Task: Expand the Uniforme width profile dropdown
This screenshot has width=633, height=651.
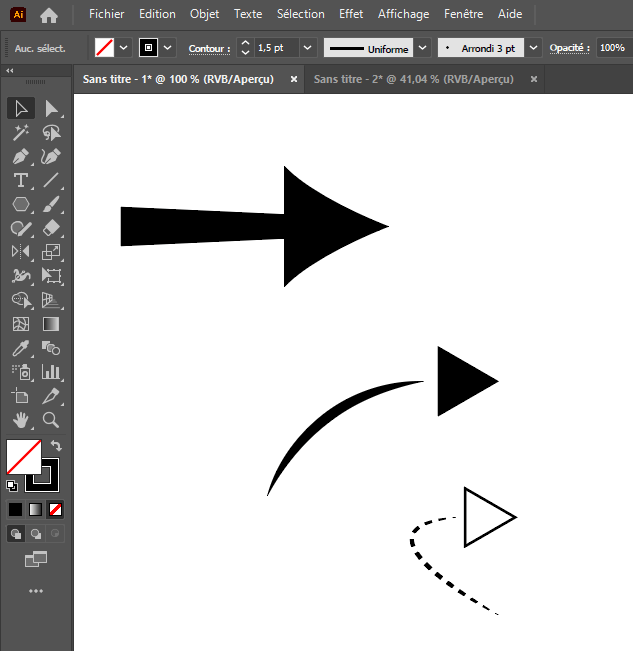Action: [x=423, y=48]
